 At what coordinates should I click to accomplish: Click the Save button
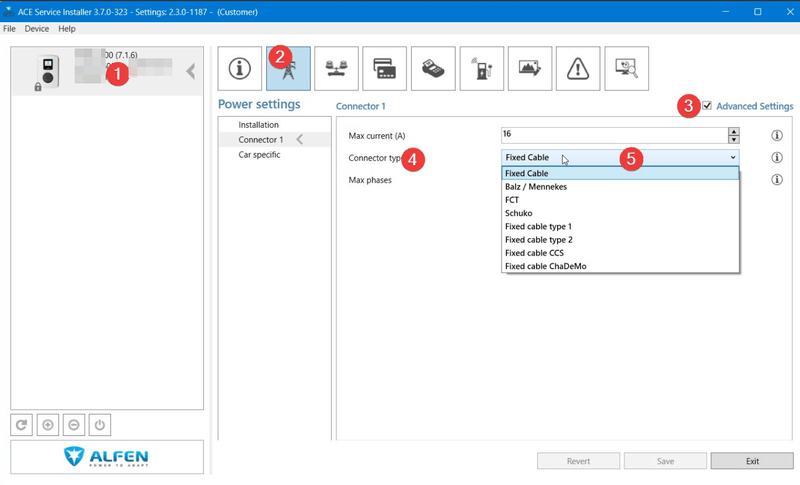pos(665,461)
